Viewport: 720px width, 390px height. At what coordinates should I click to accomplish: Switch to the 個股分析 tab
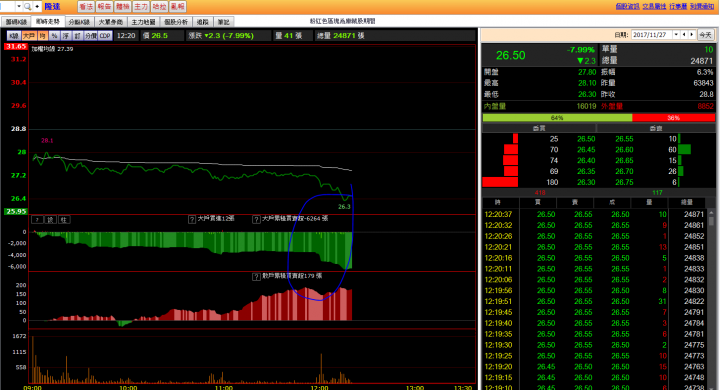click(x=176, y=22)
